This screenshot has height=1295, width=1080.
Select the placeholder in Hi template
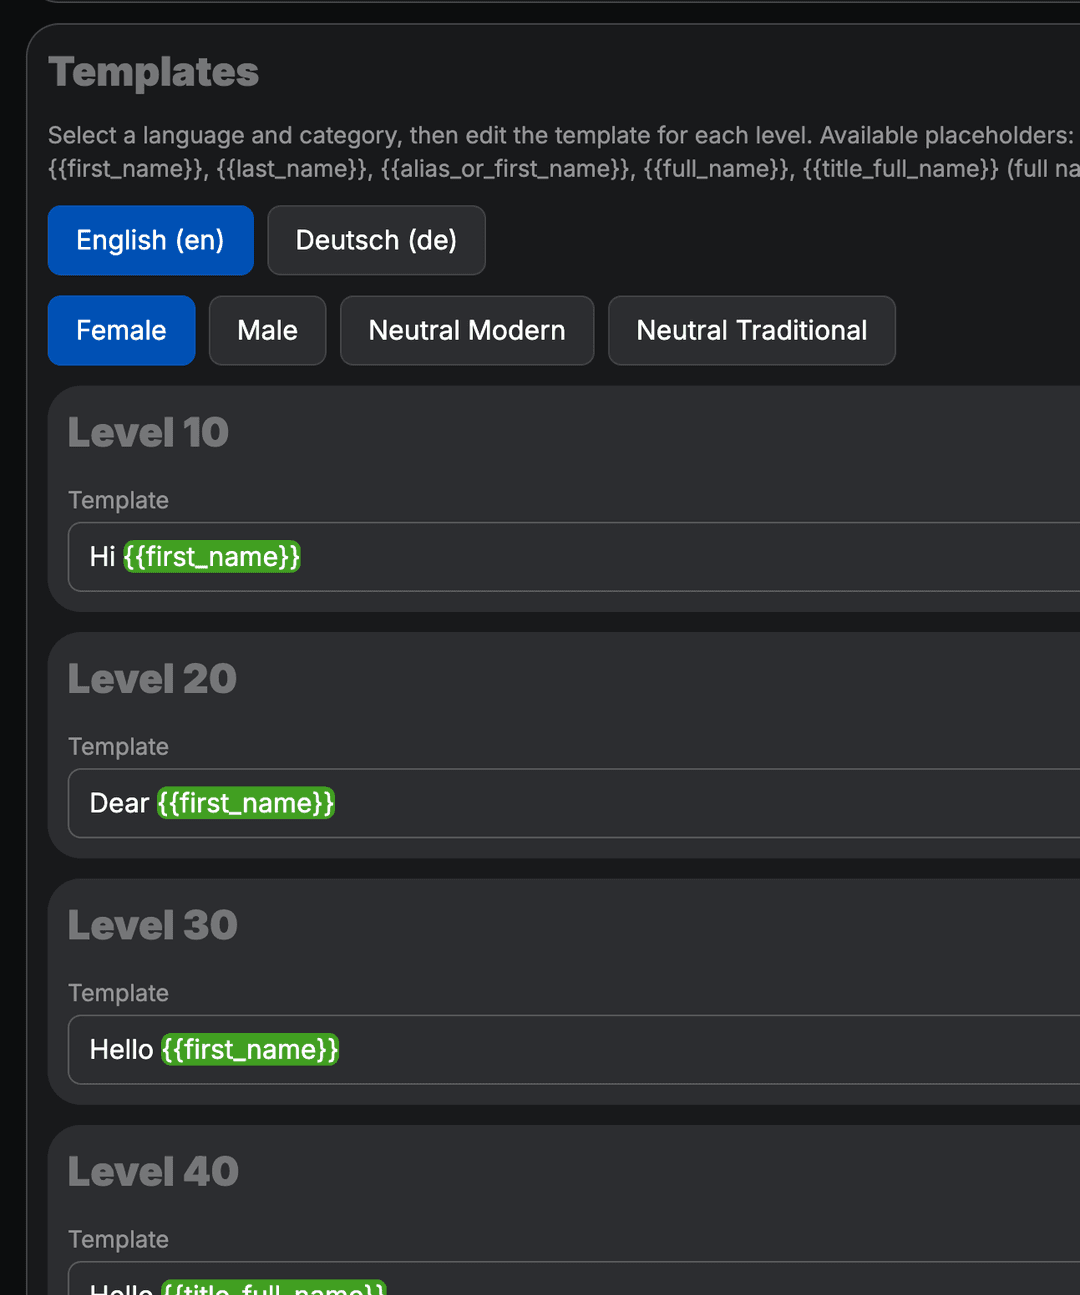coord(212,557)
